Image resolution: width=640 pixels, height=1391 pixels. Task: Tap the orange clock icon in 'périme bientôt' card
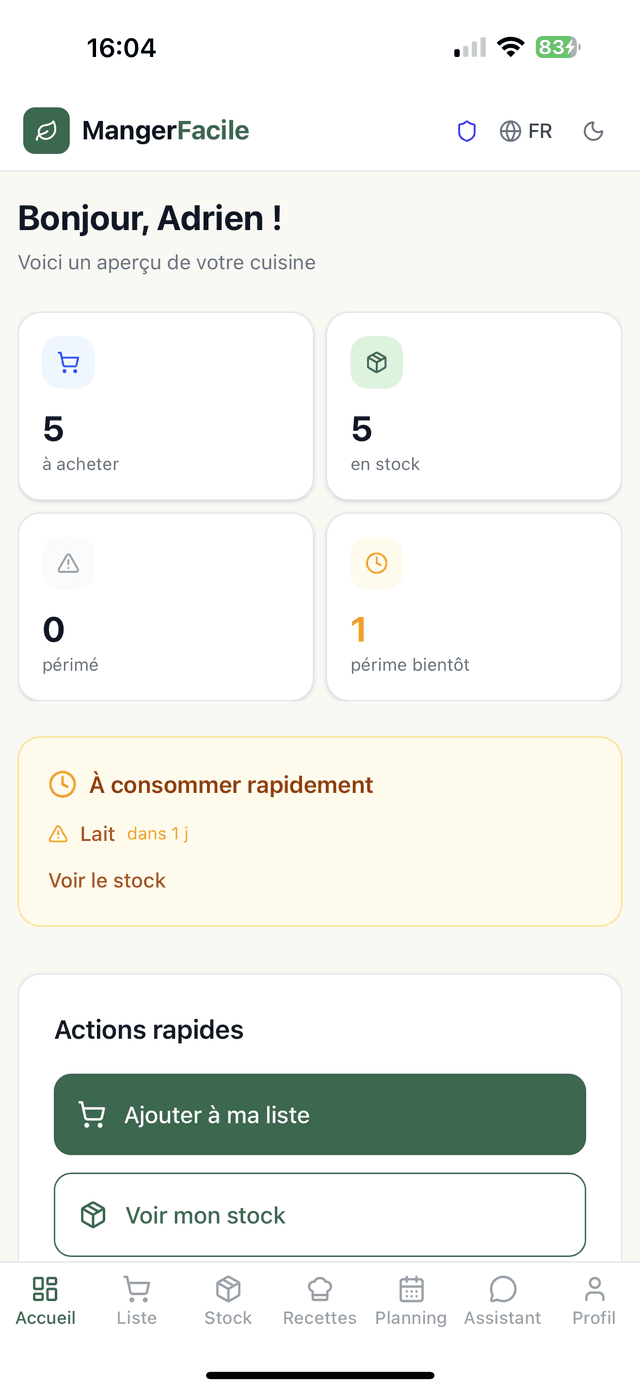click(x=376, y=563)
